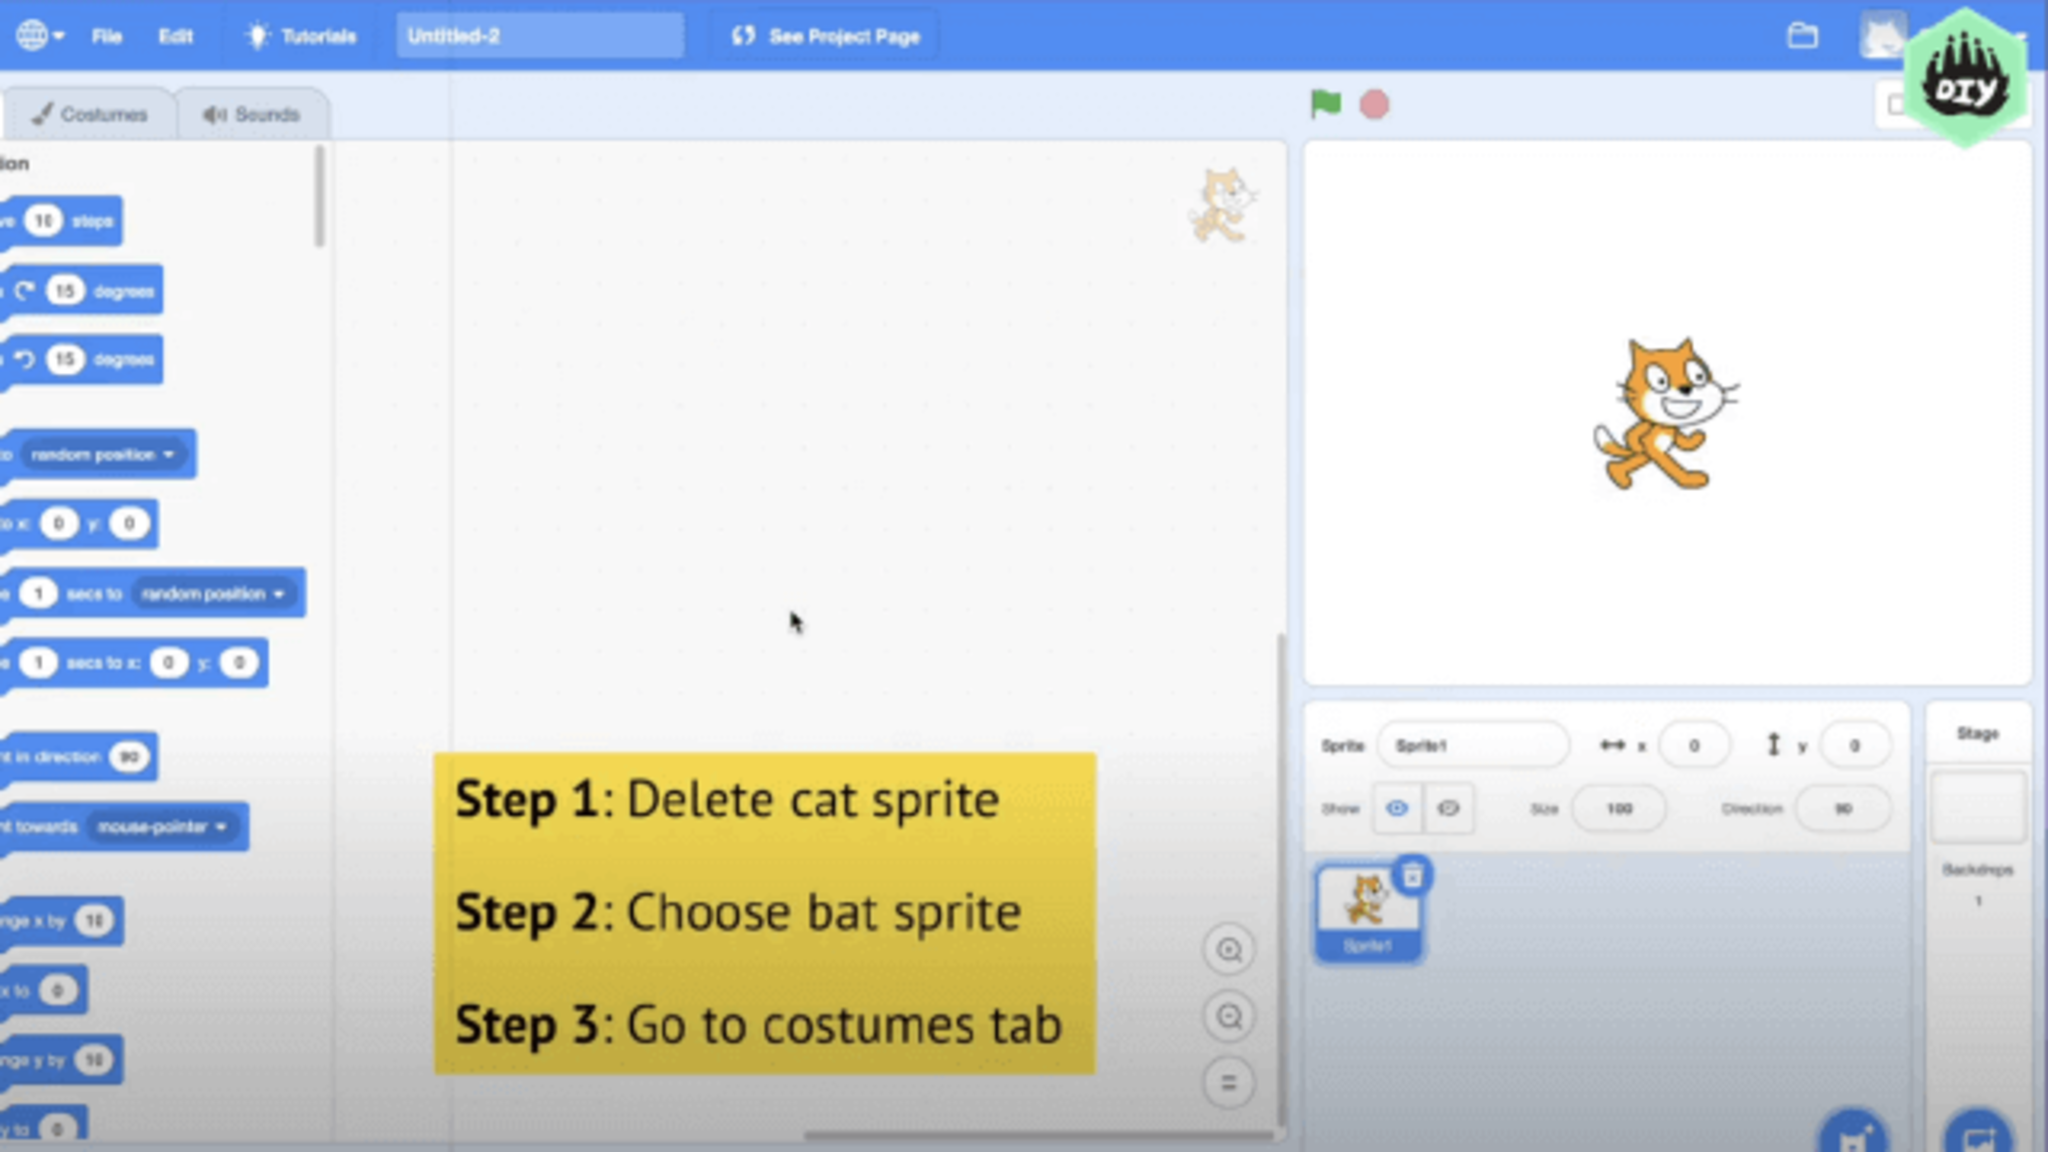Open the language globe dropdown

tap(40, 36)
